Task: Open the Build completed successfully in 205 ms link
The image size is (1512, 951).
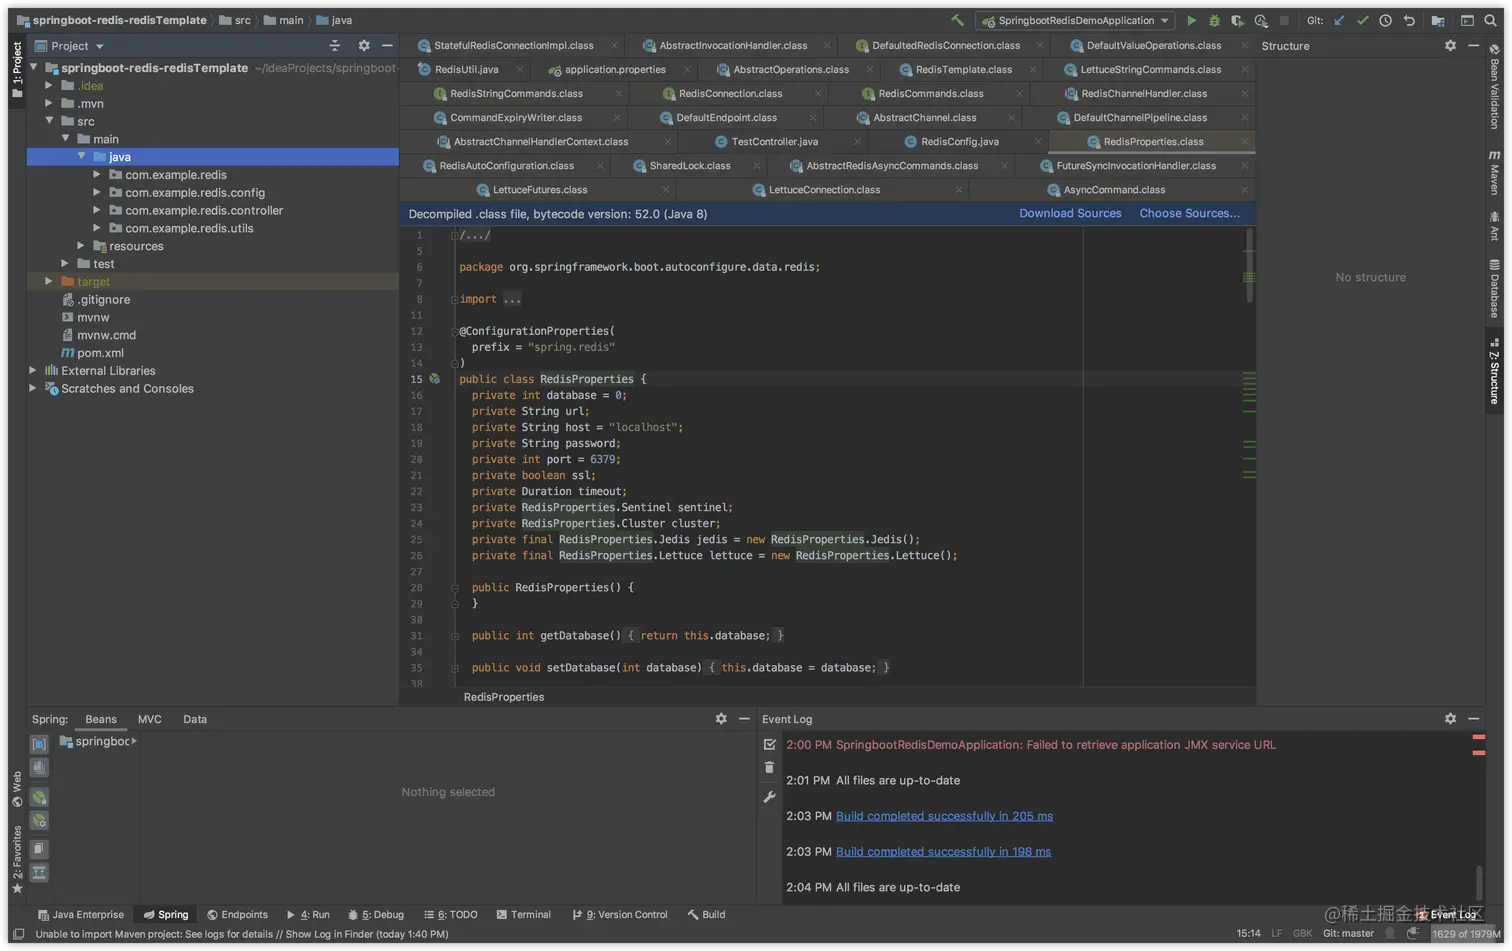Action: click(x=944, y=816)
